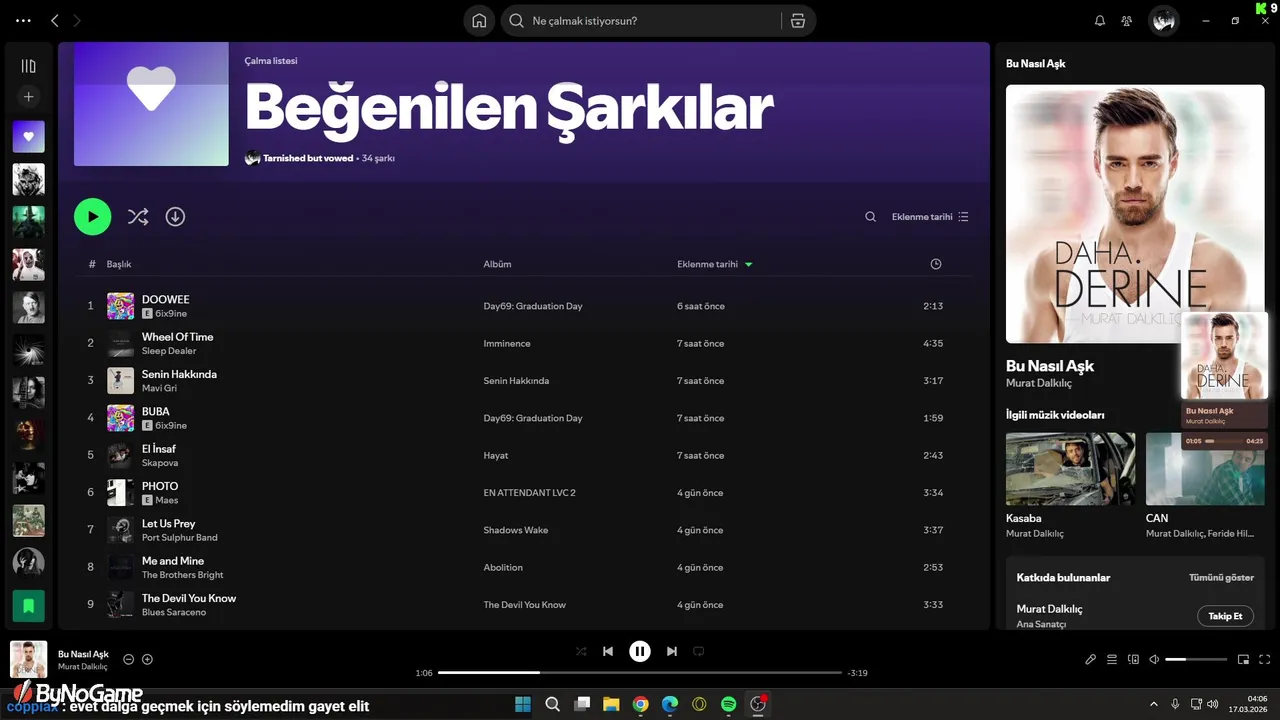Open Day69: Graduation Day album for BUBA
Screen dimensions: 1280x720
(x=533, y=418)
